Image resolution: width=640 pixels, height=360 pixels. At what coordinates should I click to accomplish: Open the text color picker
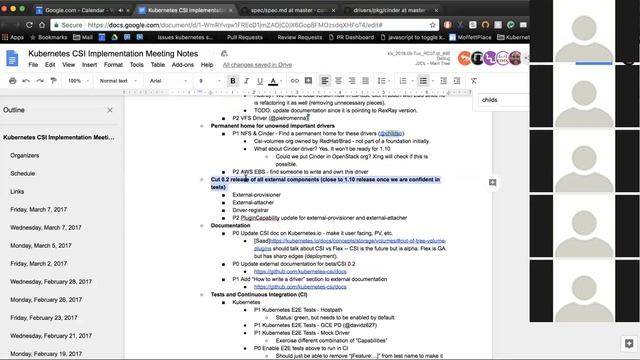[x=273, y=81]
